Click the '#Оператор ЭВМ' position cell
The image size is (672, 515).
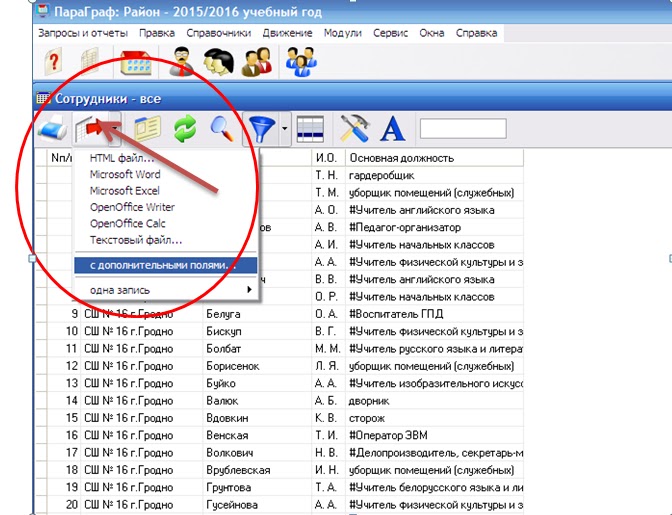(x=434, y=435)
